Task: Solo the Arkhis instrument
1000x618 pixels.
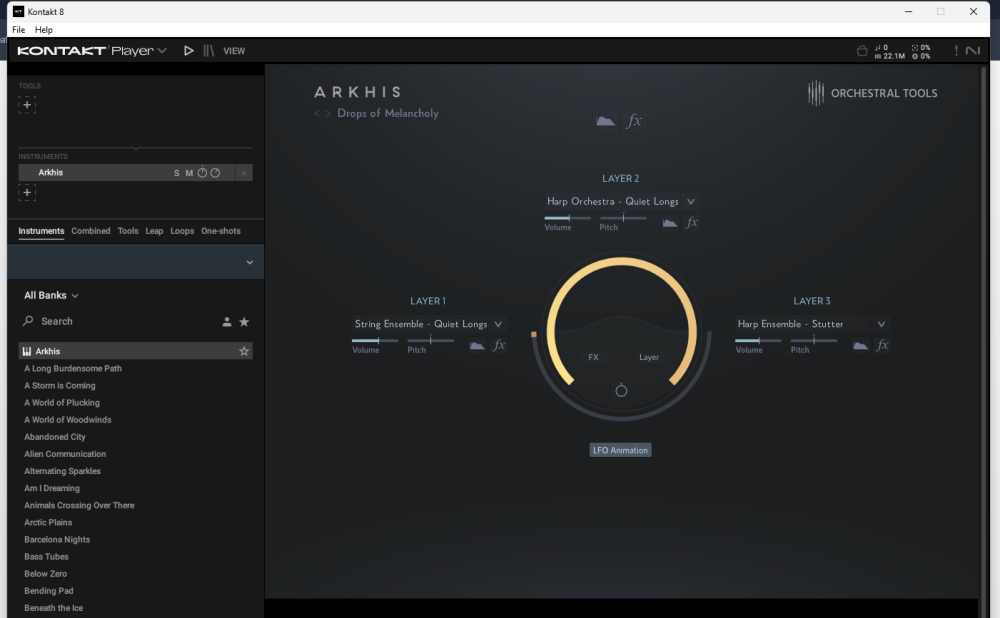Action: [x=177, y=173]
